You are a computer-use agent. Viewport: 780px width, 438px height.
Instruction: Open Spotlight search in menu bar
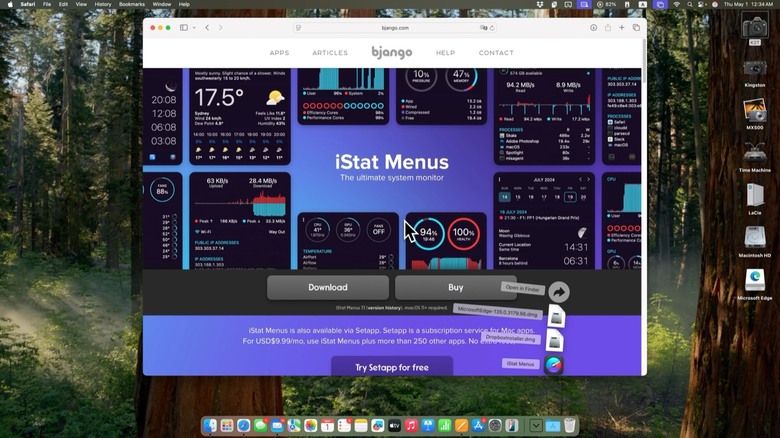[x=689, y=4]
